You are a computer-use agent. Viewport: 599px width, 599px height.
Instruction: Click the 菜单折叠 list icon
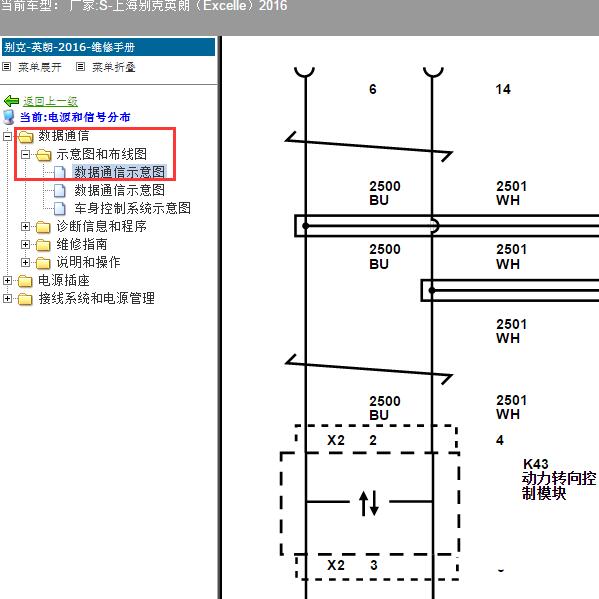(80, 67)
